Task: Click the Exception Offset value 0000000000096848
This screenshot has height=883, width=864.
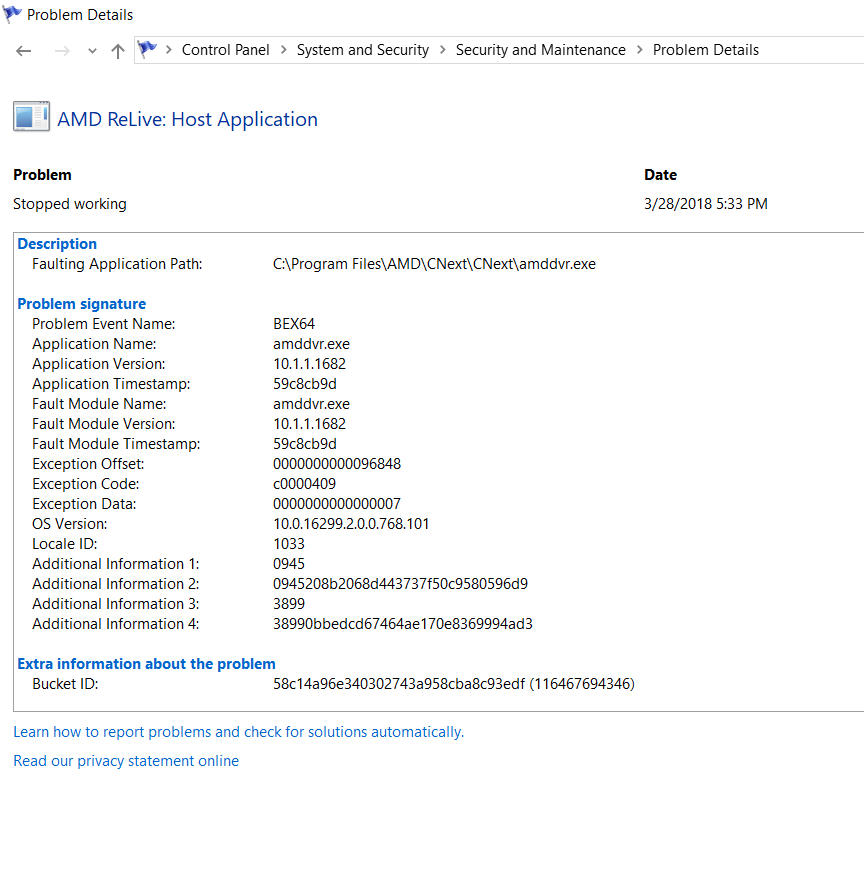Action: click(x=337, y=464)
